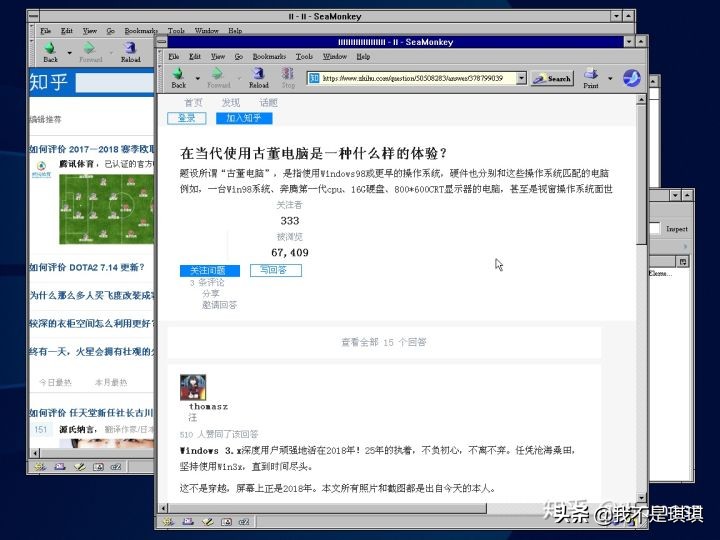Image resolution: width=720 pixels, height=540 pixels.
Task: Open ChatZilla icon in the rear window status bar
Action: click(x=116, y=467)
